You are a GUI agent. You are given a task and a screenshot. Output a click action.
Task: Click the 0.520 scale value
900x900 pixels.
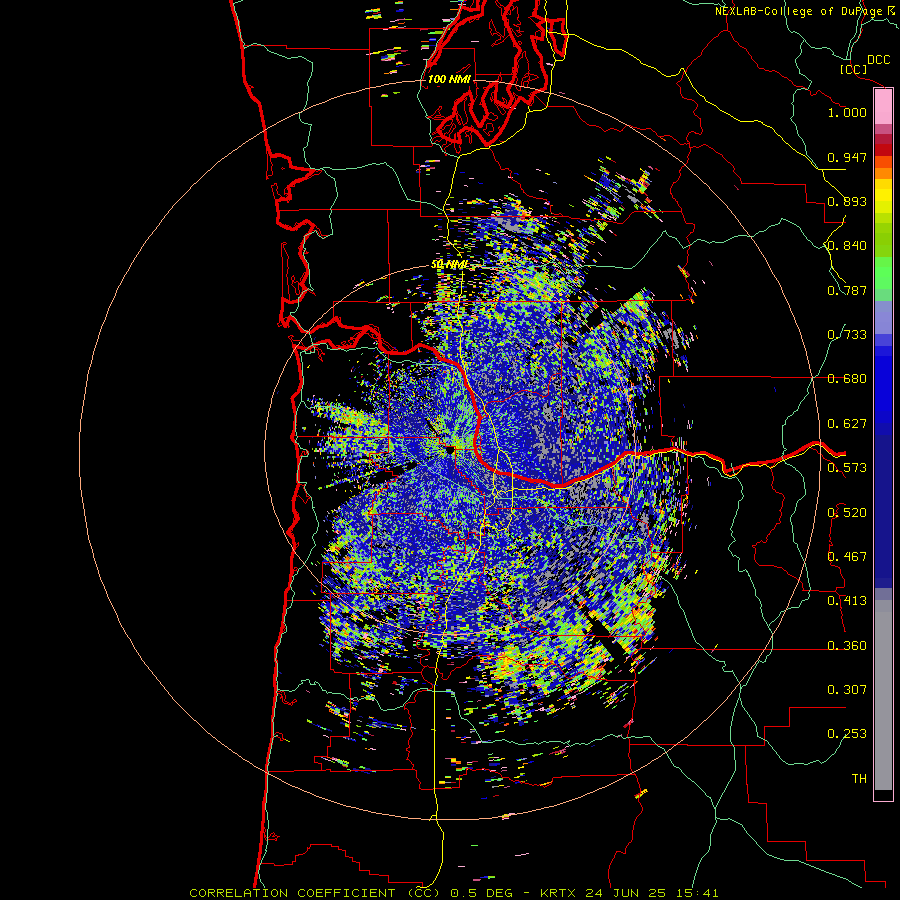click(847, 513)
